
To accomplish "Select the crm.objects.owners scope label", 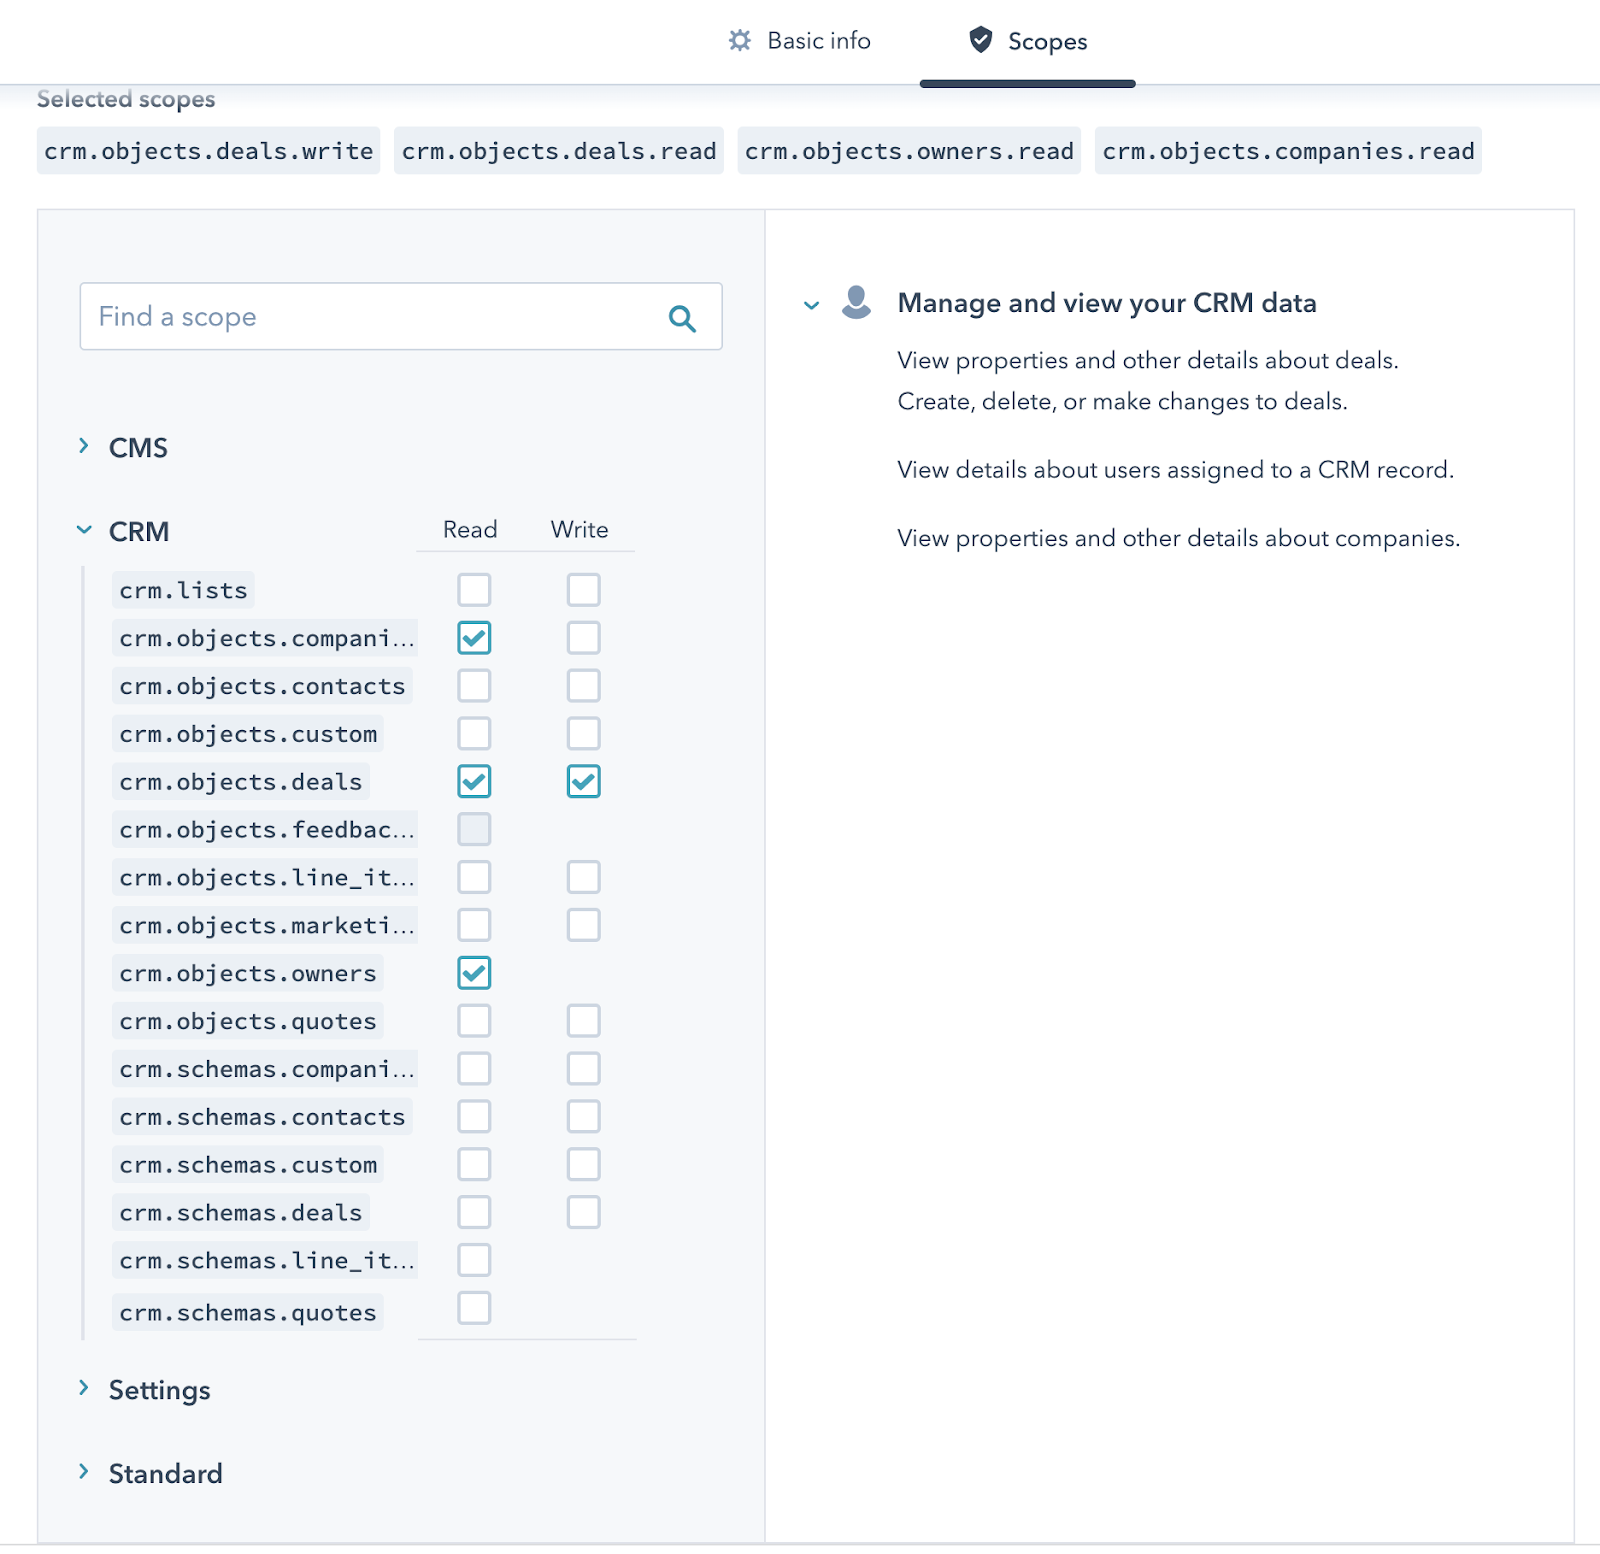I will [248, 973].
